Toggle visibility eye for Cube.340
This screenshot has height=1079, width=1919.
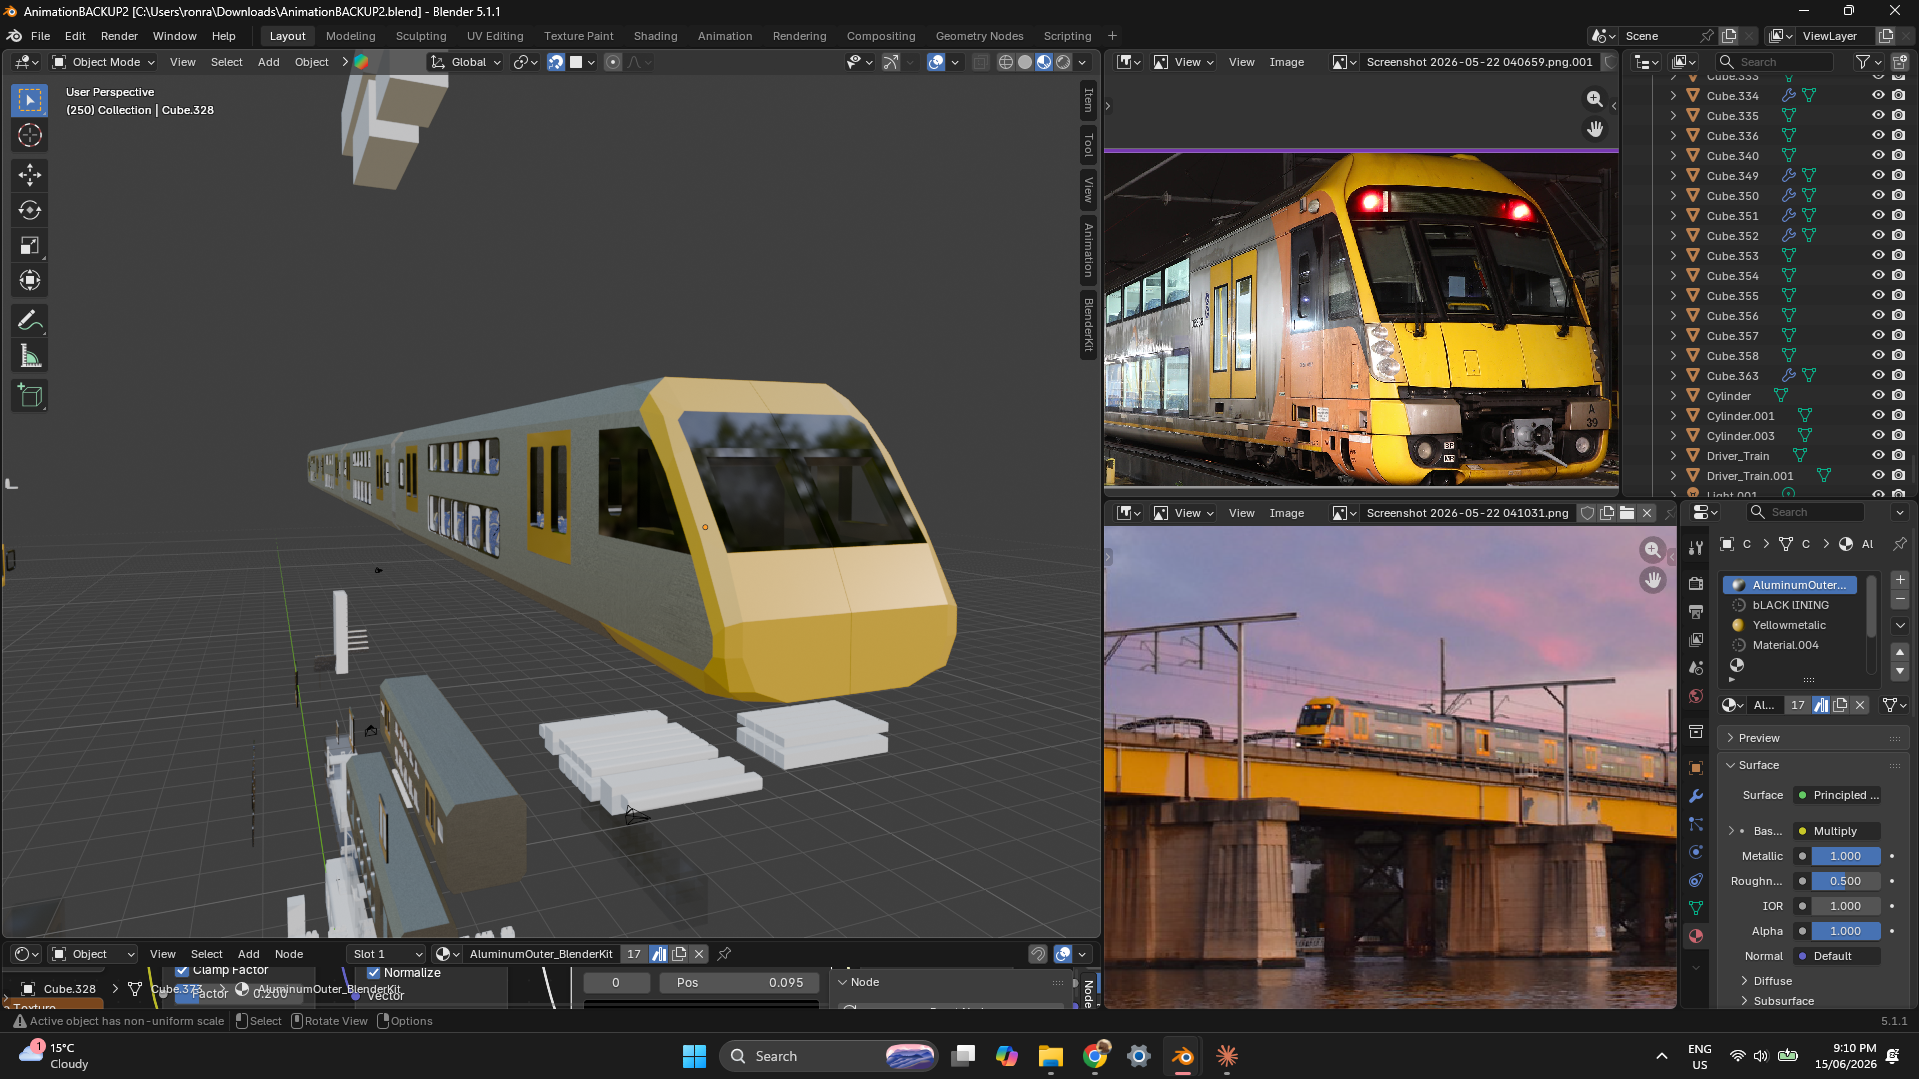point(1878,156)
